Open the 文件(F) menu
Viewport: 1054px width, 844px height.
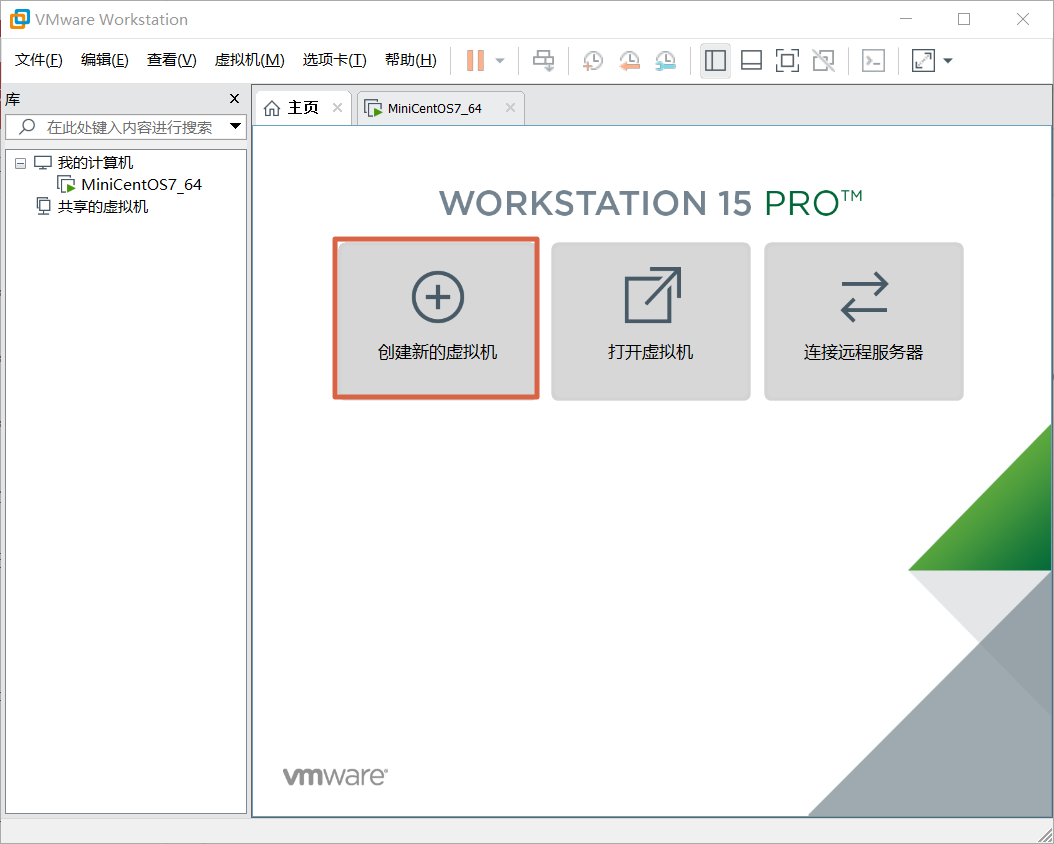[x=38, y=60]
